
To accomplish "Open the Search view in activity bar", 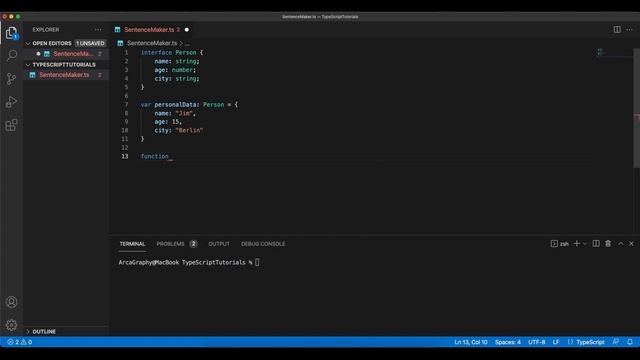I will 11,55.
